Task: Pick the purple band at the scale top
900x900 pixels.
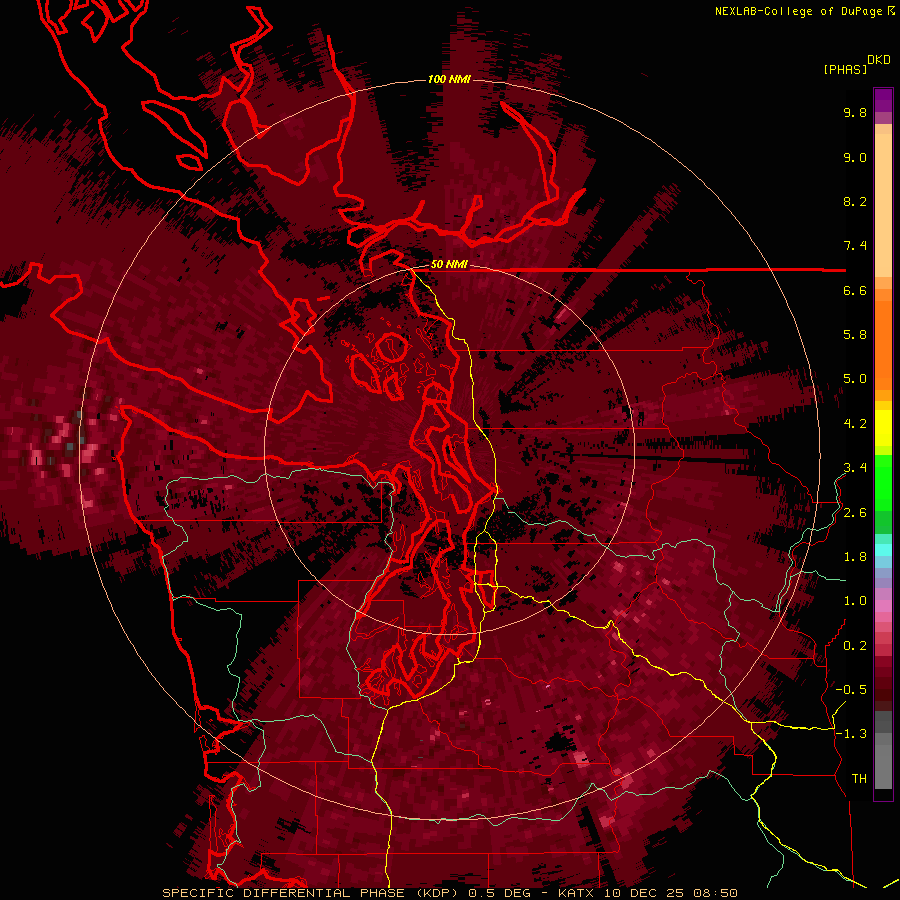Action: point(883,100)
